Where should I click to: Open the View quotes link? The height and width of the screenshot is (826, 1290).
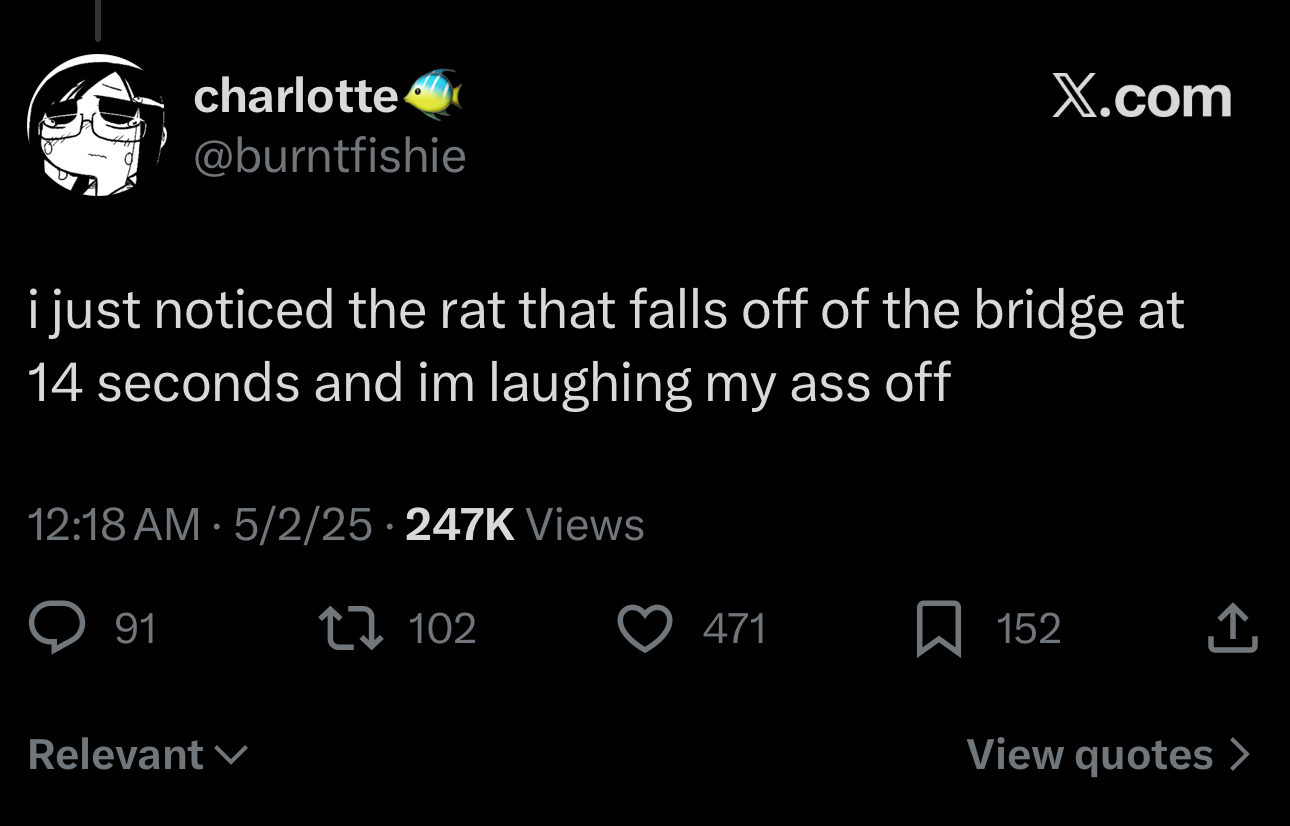pos(1109,754)
